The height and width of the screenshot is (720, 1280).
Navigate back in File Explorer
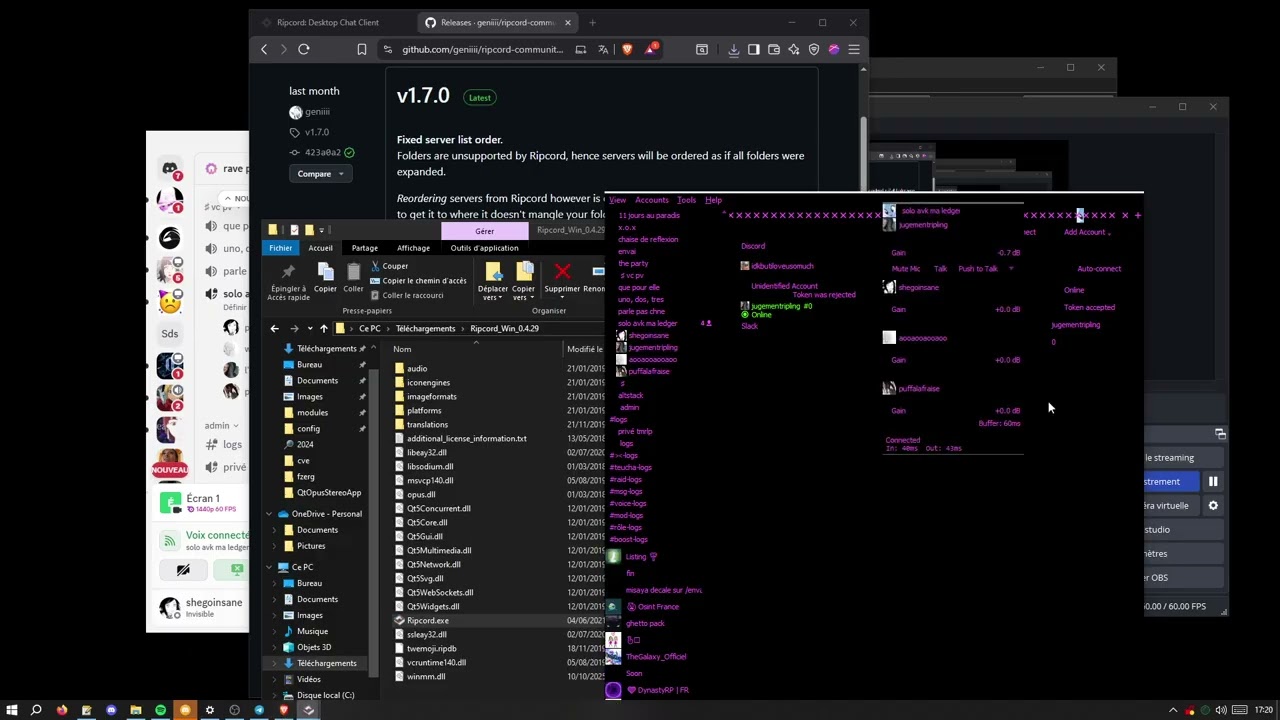(x=274, y=328)
